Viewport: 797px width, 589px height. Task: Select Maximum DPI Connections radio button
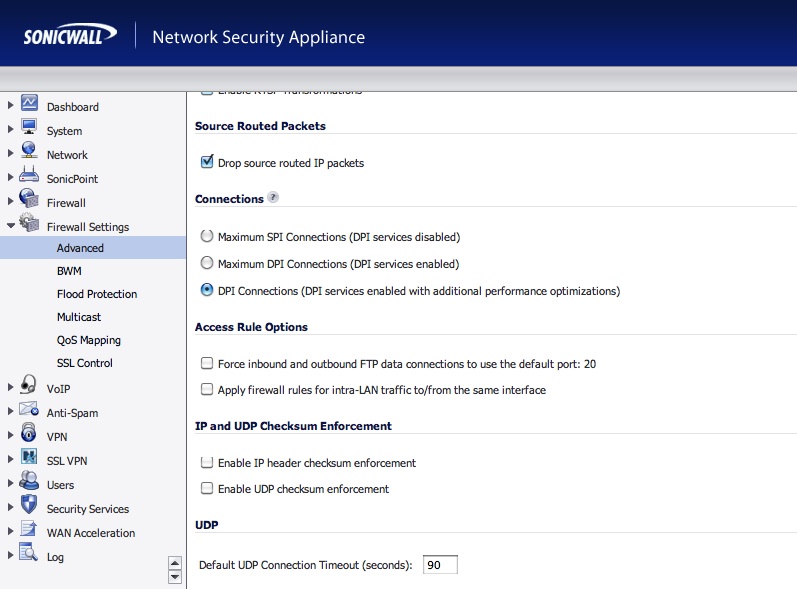[x=207, y=263]
